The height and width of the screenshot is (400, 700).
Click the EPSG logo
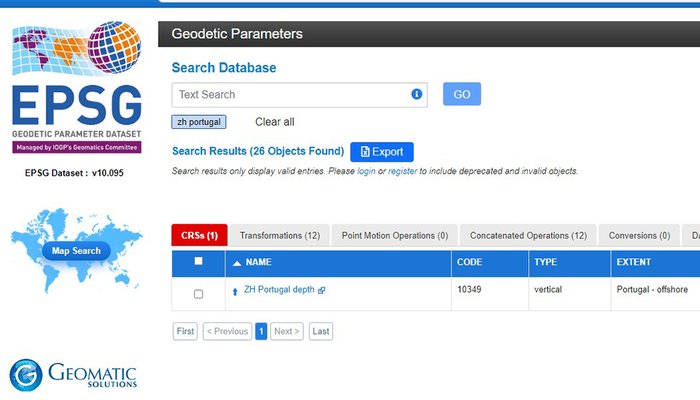[76, 88]
